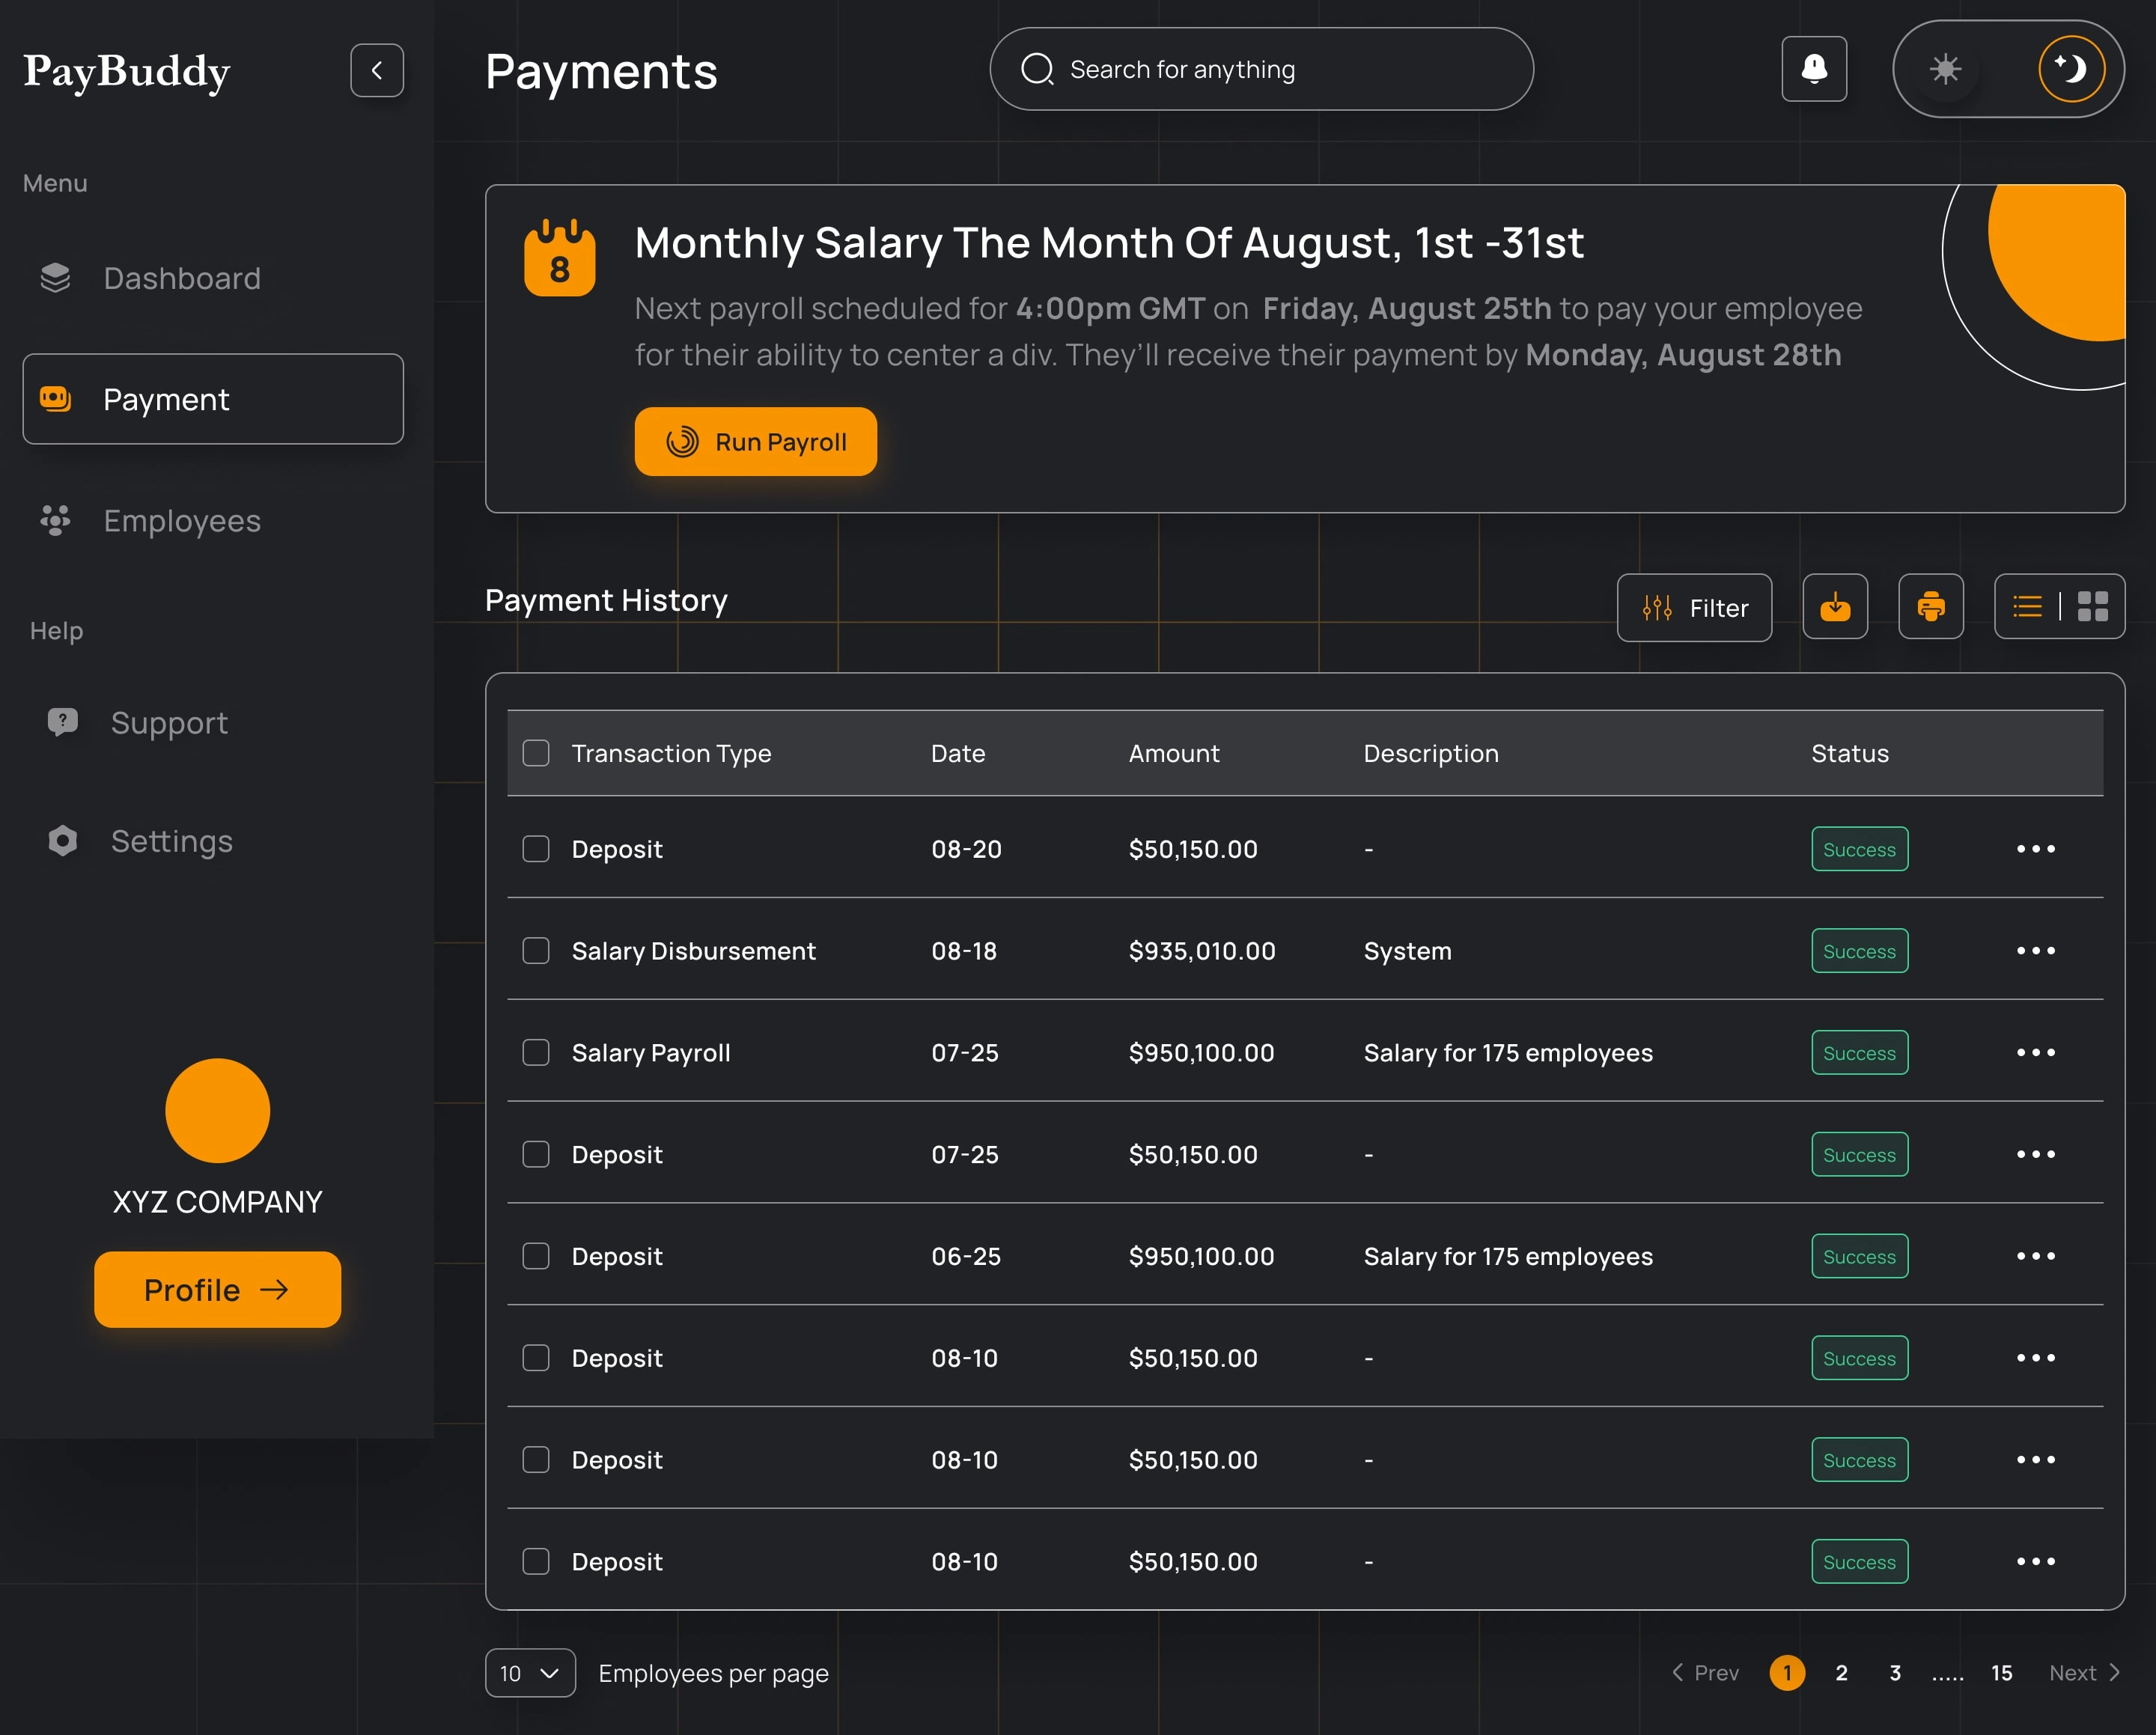This screenshot has width=2156, height=1735.
Task: Toggle checkbox for Salary Disbursement row
Action: 535,951
